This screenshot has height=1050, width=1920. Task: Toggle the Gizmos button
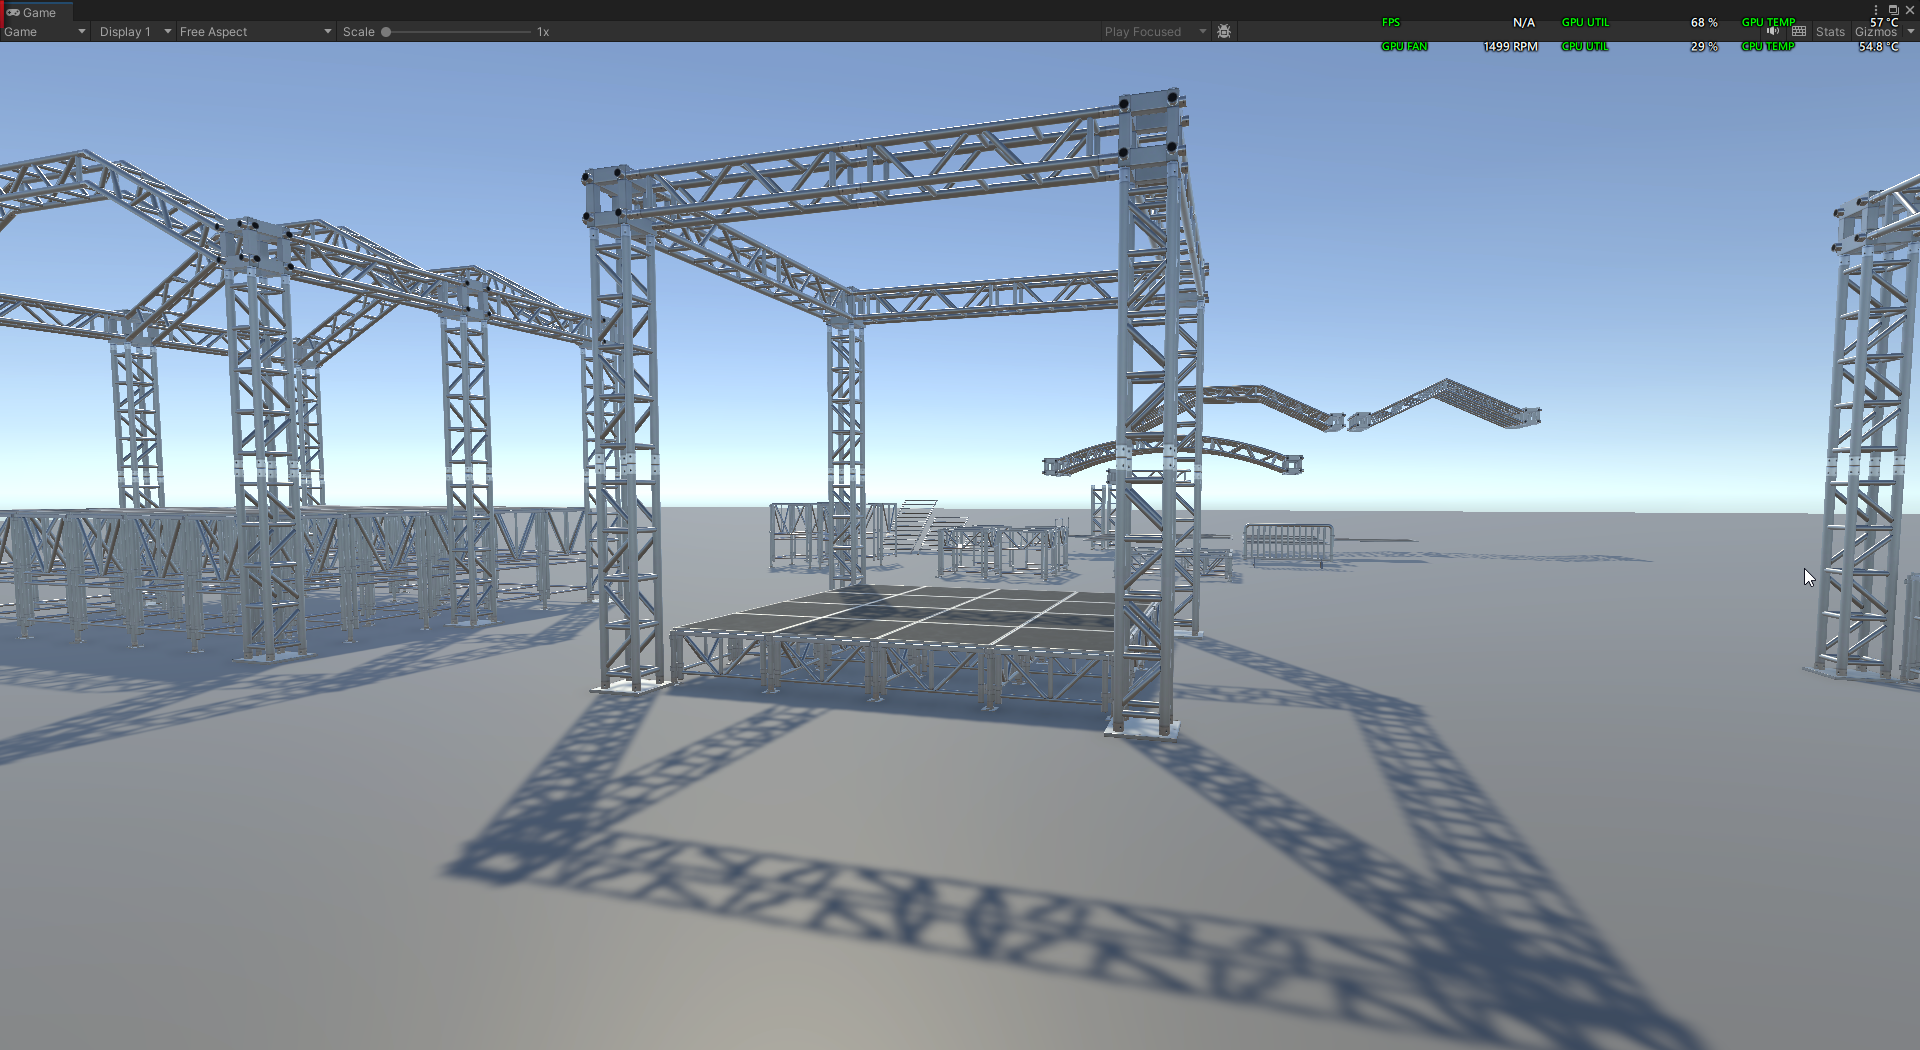1876,32
